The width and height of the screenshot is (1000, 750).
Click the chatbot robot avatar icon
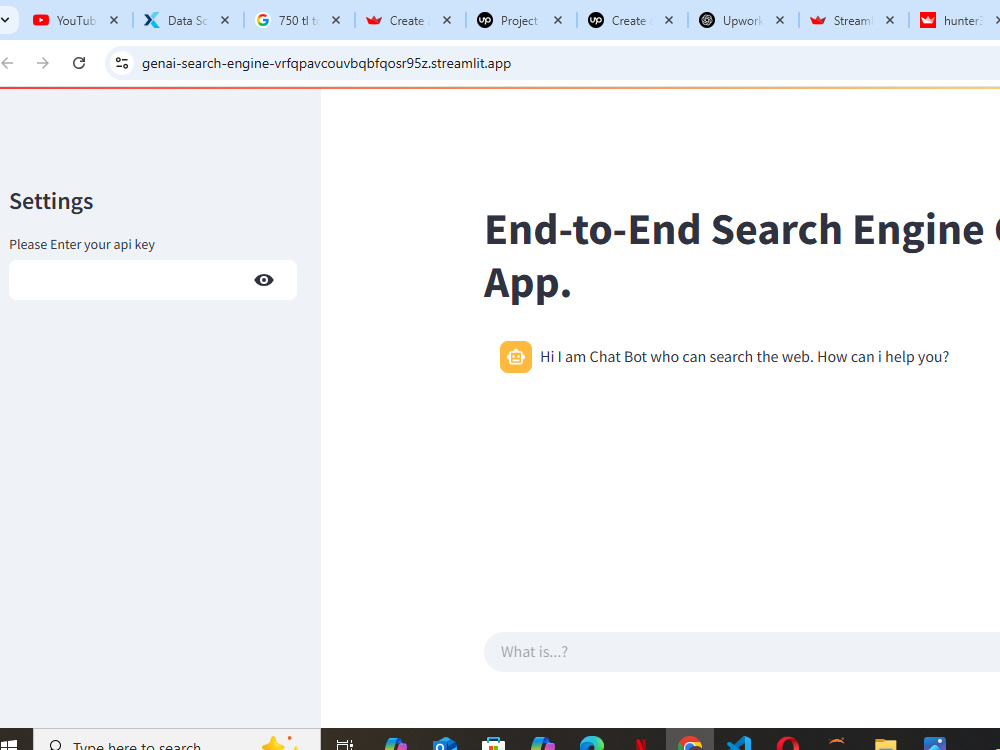click(x=515, y=357)
